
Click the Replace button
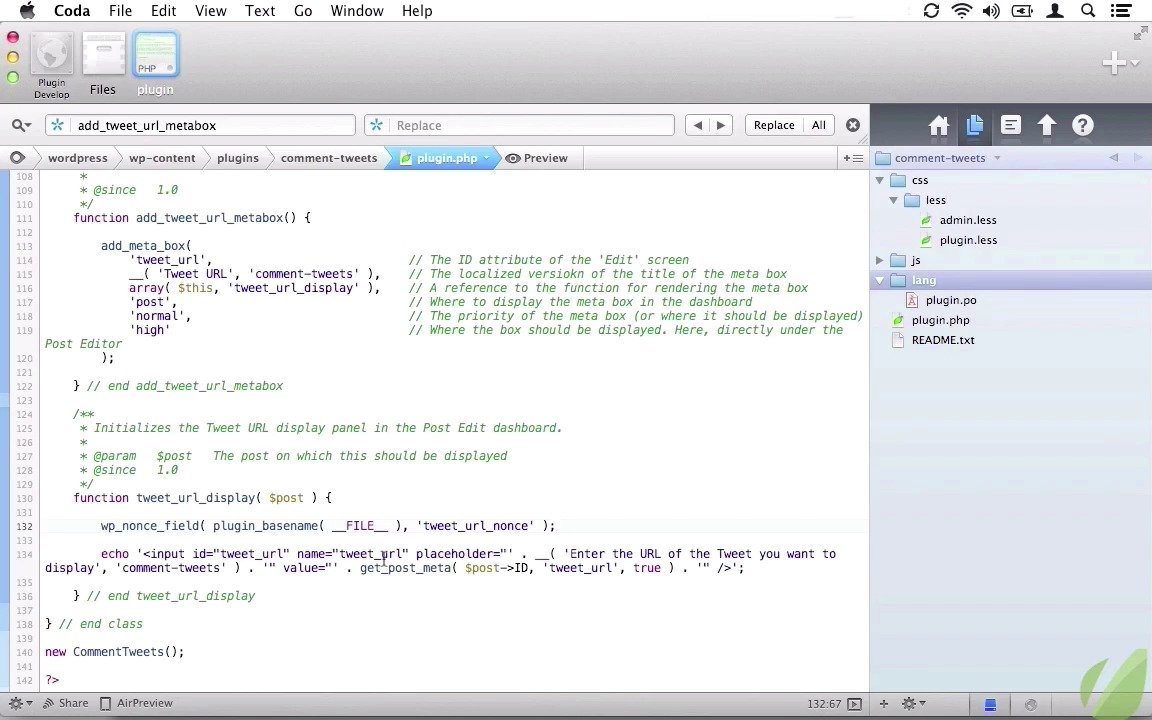774,126
